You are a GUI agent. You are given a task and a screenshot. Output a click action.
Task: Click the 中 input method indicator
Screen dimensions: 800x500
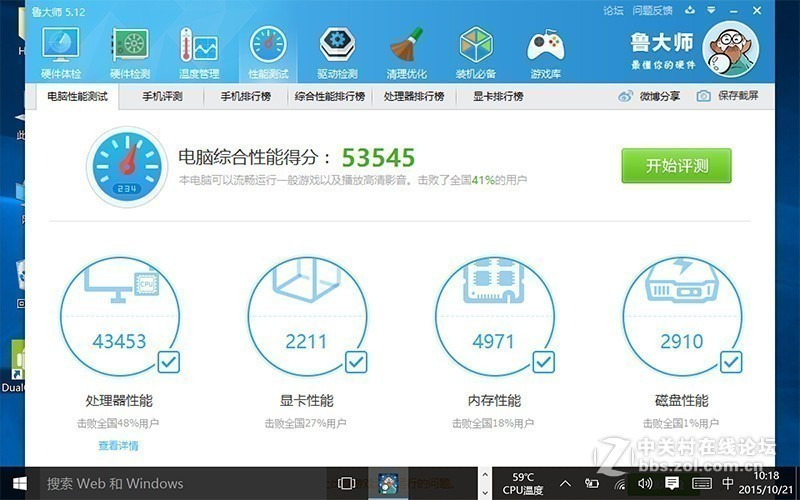point(728,483)
